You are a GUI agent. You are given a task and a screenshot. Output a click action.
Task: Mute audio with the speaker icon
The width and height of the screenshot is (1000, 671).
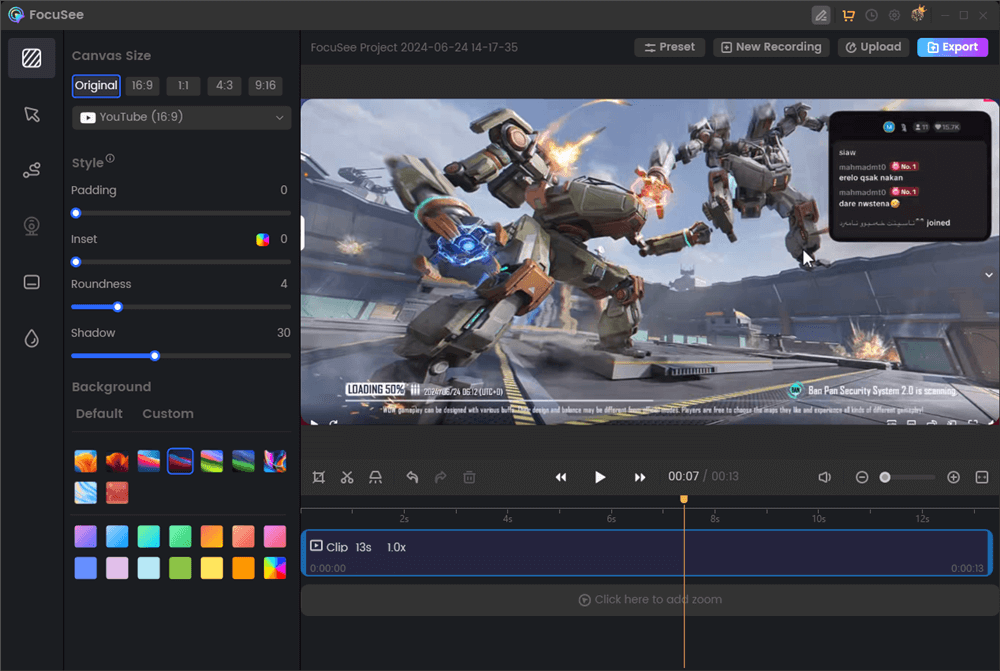825,477
